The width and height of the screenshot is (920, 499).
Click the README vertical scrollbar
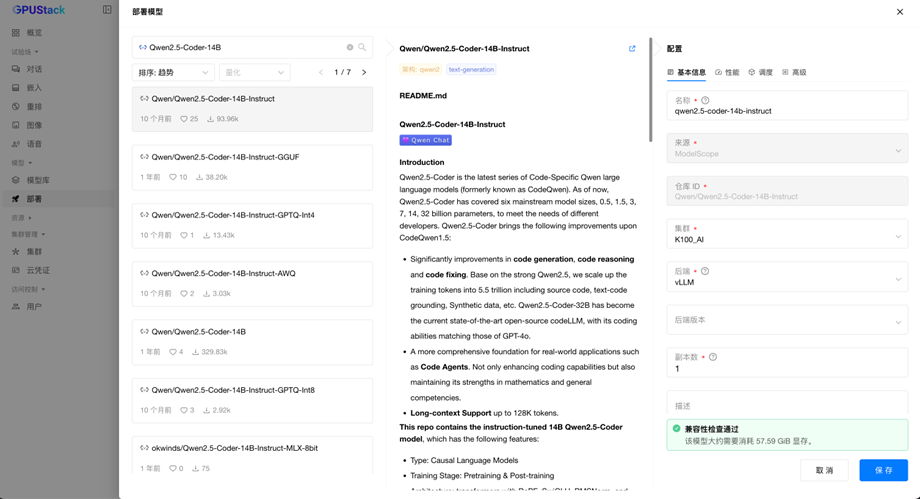(650, 90)
